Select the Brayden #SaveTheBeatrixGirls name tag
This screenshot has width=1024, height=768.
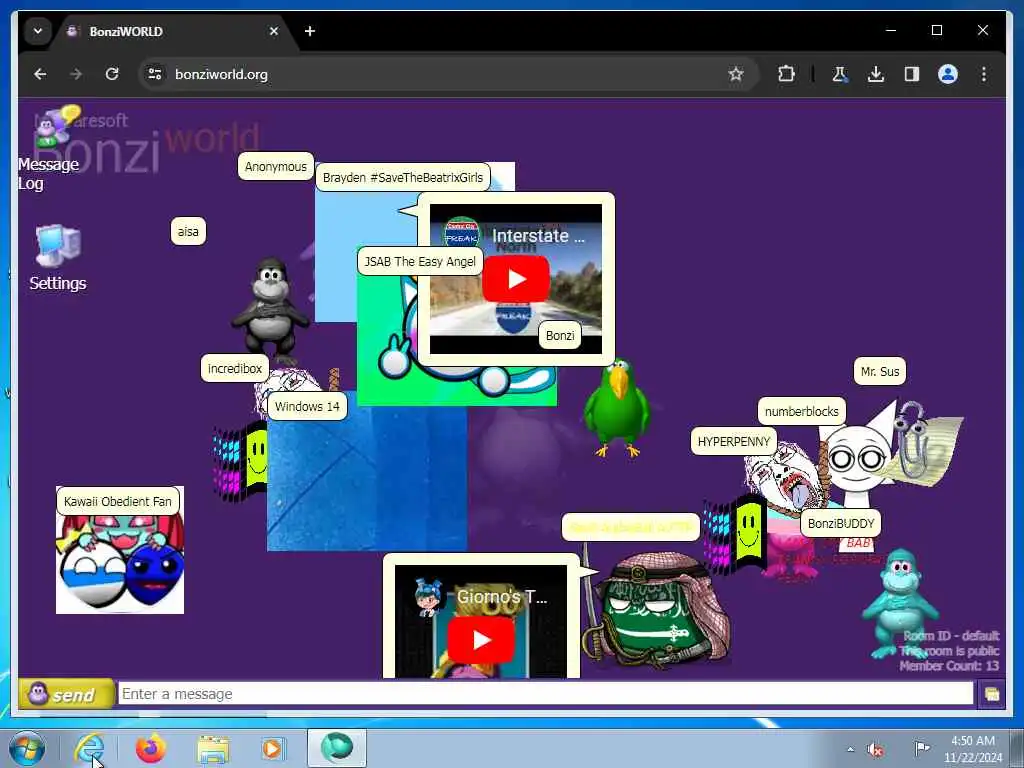(x=403, y=178)
